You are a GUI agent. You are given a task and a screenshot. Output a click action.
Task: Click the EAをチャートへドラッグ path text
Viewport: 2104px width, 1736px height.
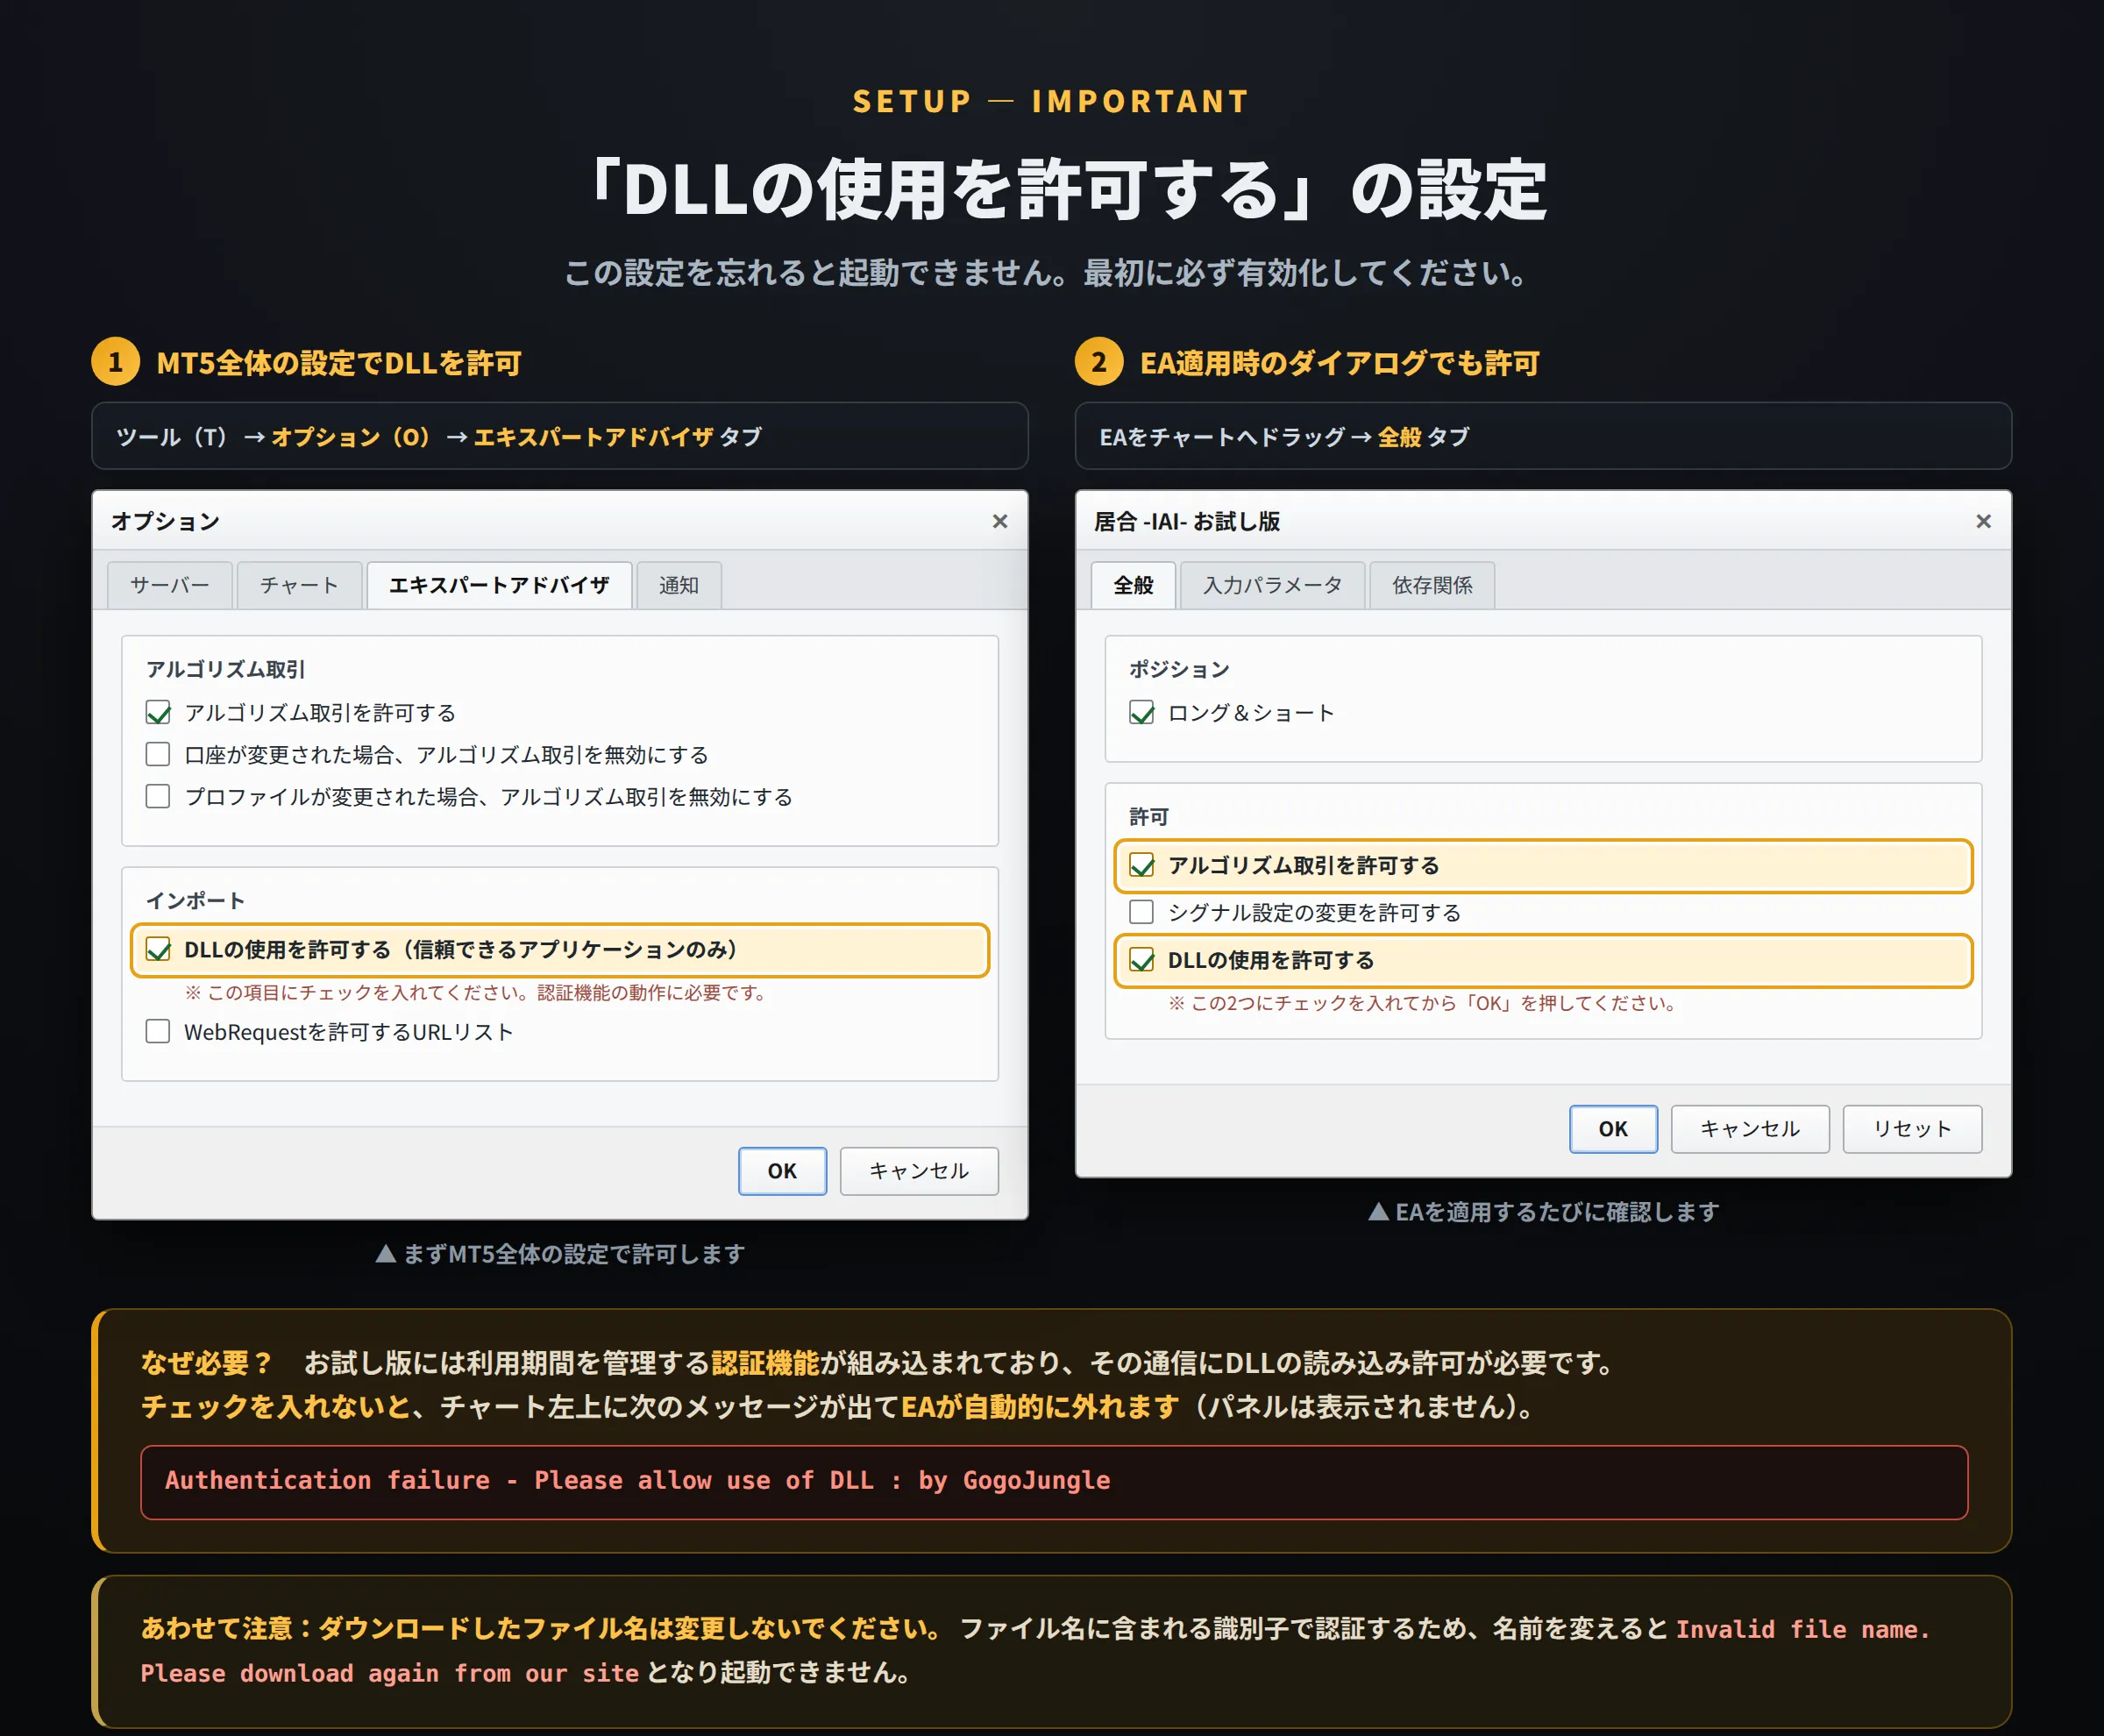[1284, 437]
